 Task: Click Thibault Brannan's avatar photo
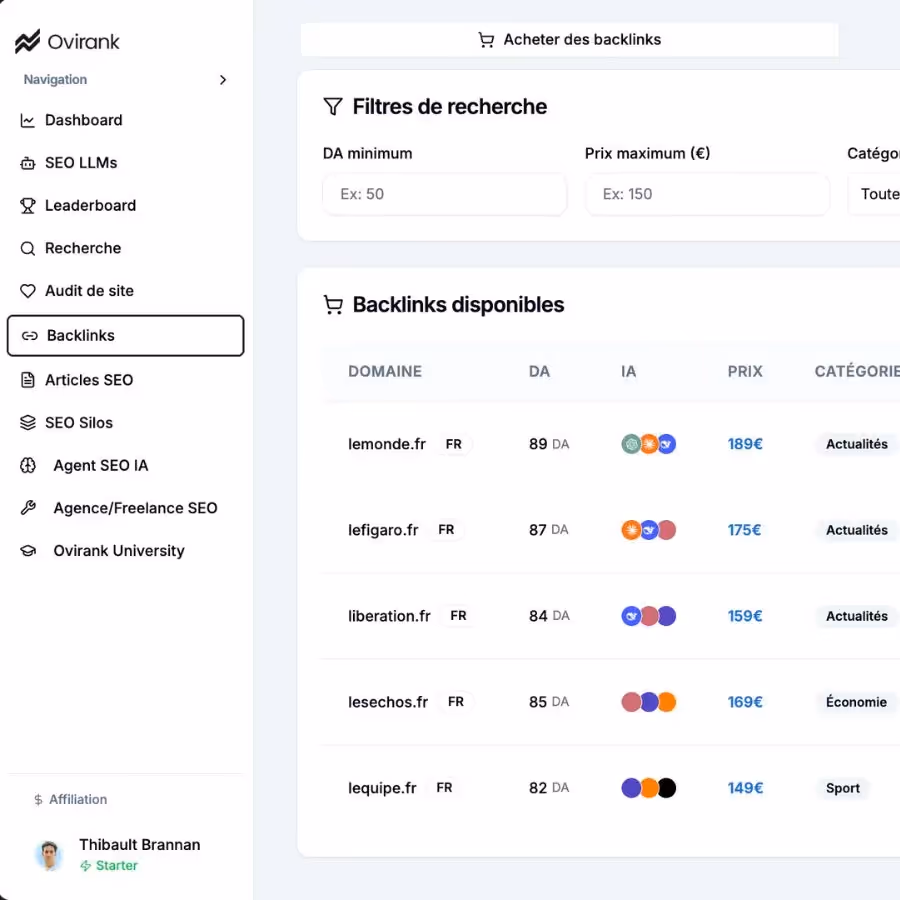49,855
